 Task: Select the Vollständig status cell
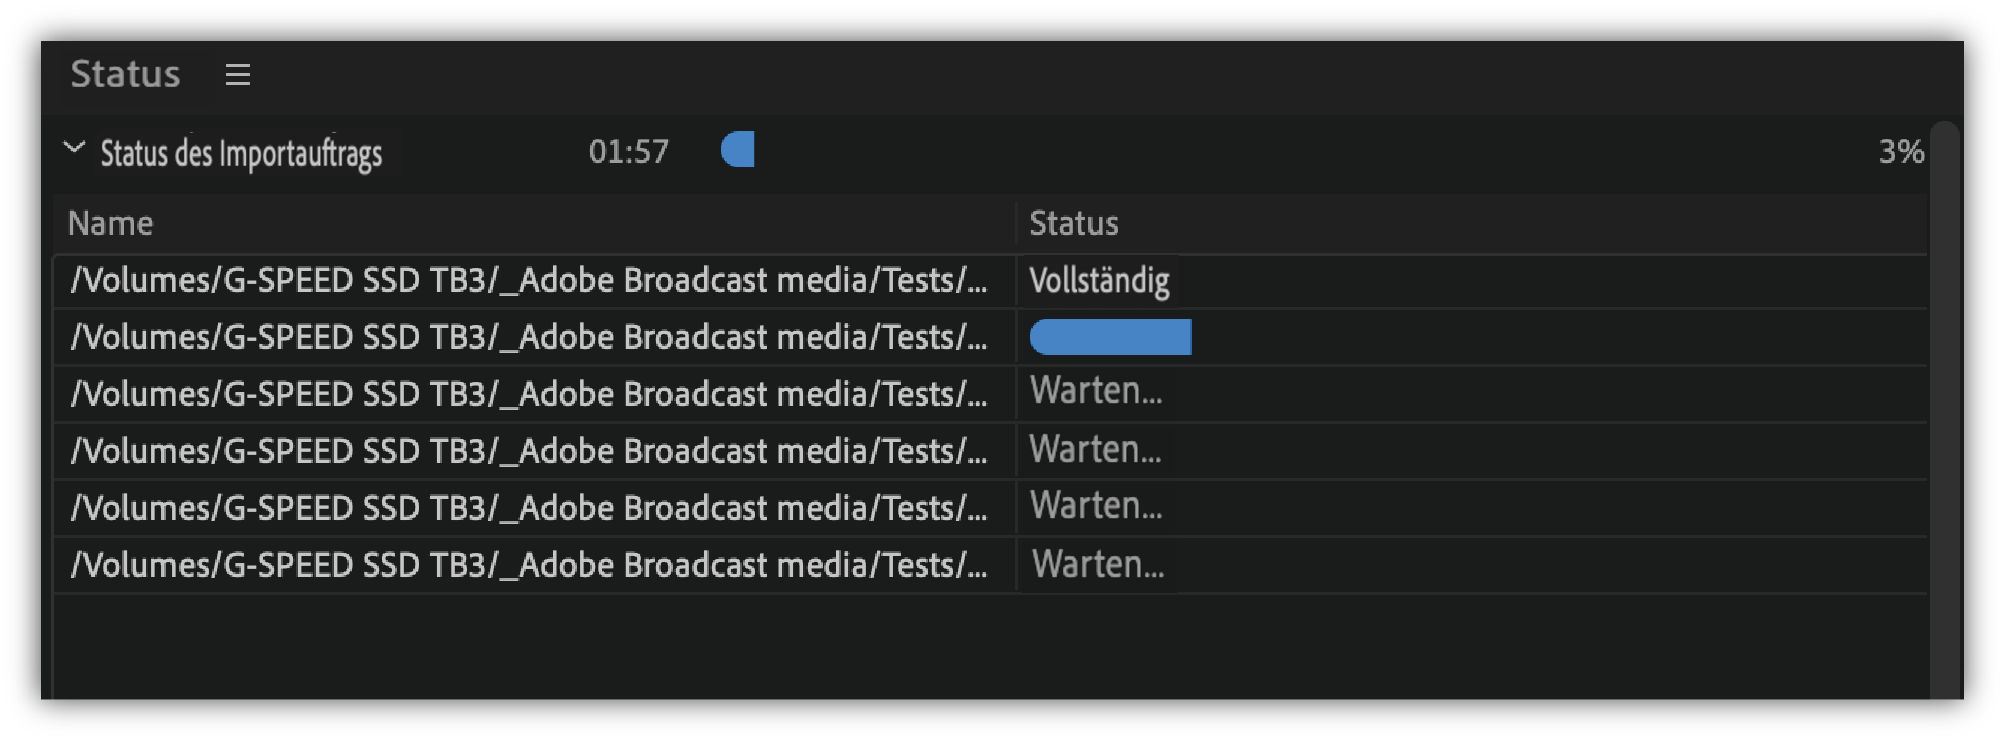pos(1099,281)
